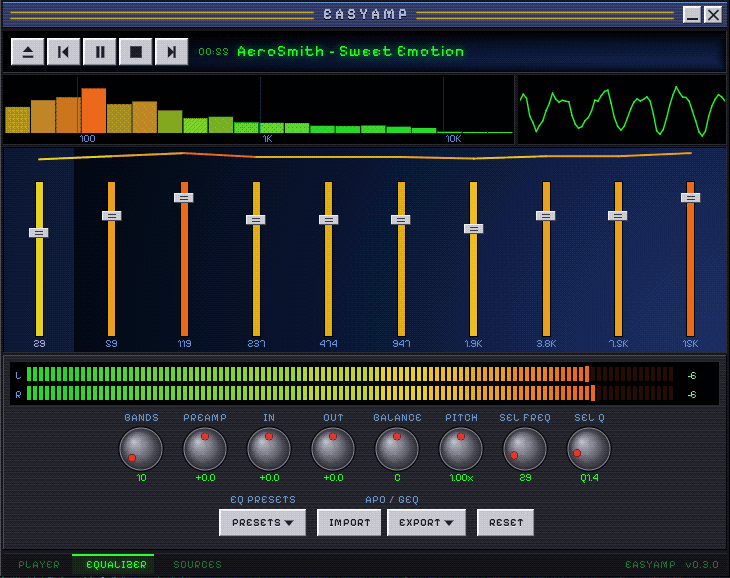This screenshot has height=578, width=730.
Task: Click the OUT gain knob
Action: [333, 449]
